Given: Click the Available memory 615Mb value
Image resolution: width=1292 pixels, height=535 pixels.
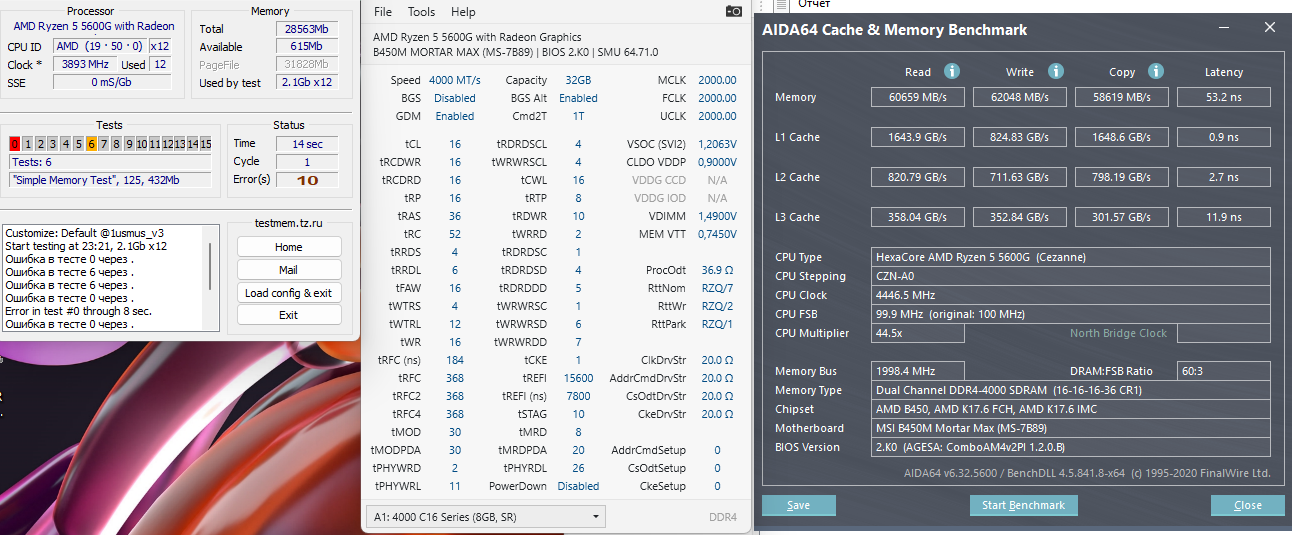Looking at the screenshot, I should [x=307, y=47].
